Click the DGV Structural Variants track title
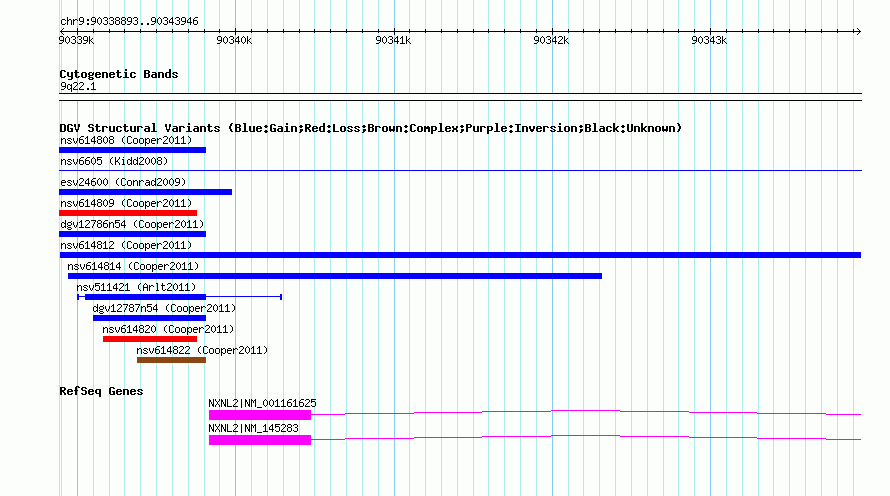The height and width of the screenshot is (496, 890). [x=371, y=128]
